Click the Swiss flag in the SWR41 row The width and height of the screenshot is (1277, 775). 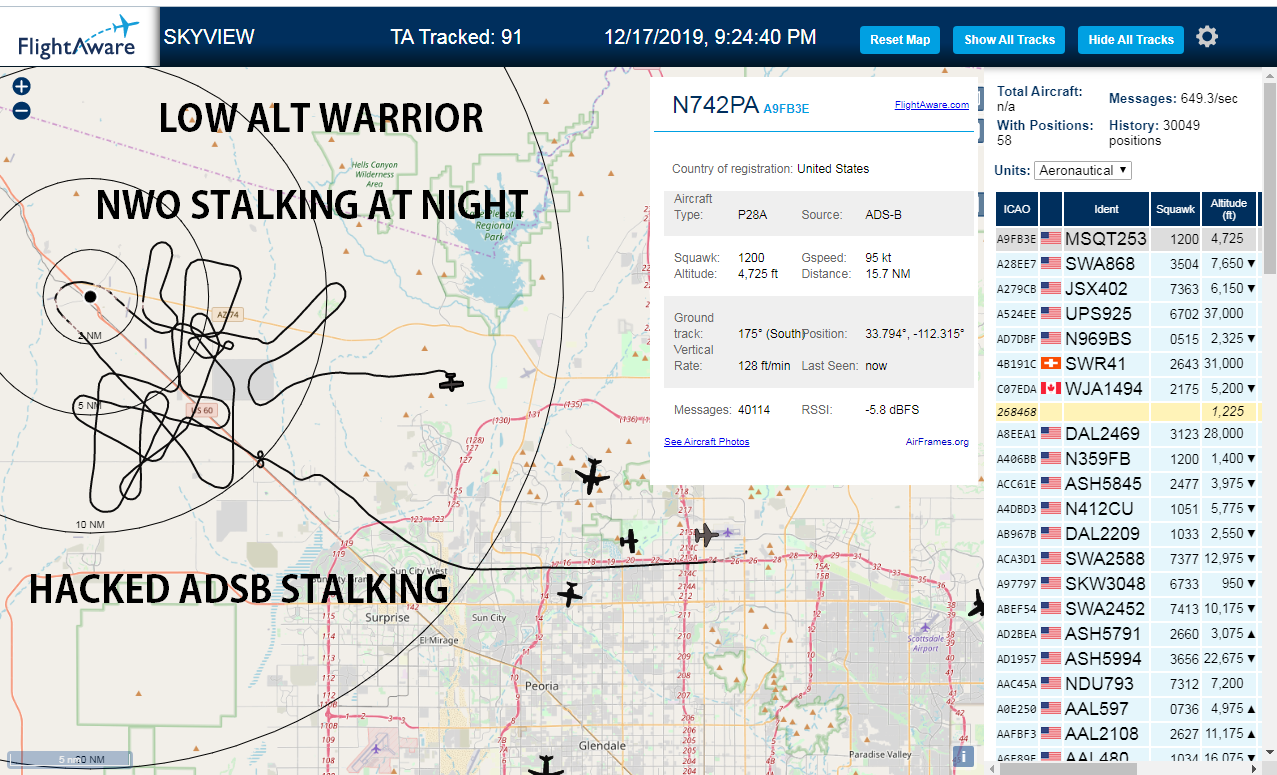pos(1050,363)
